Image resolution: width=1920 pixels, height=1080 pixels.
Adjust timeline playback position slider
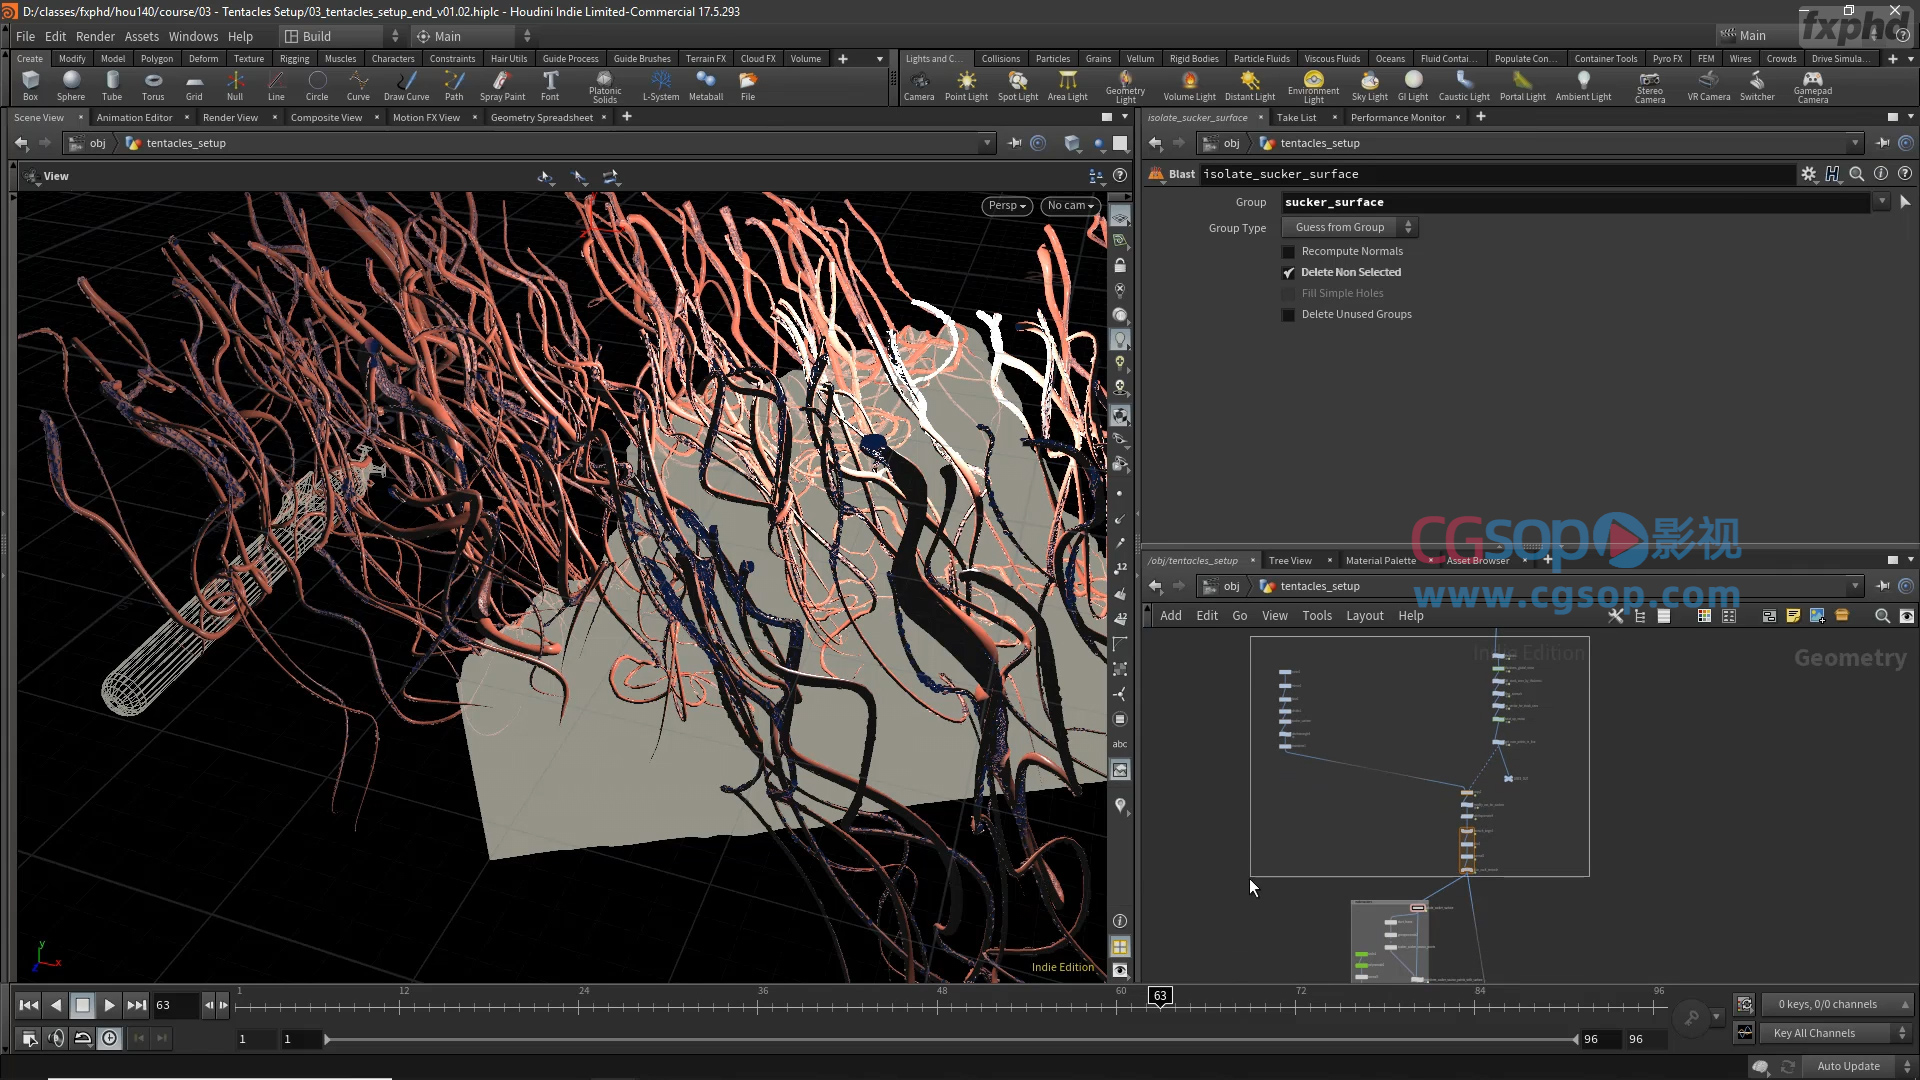coord(1159,994)
